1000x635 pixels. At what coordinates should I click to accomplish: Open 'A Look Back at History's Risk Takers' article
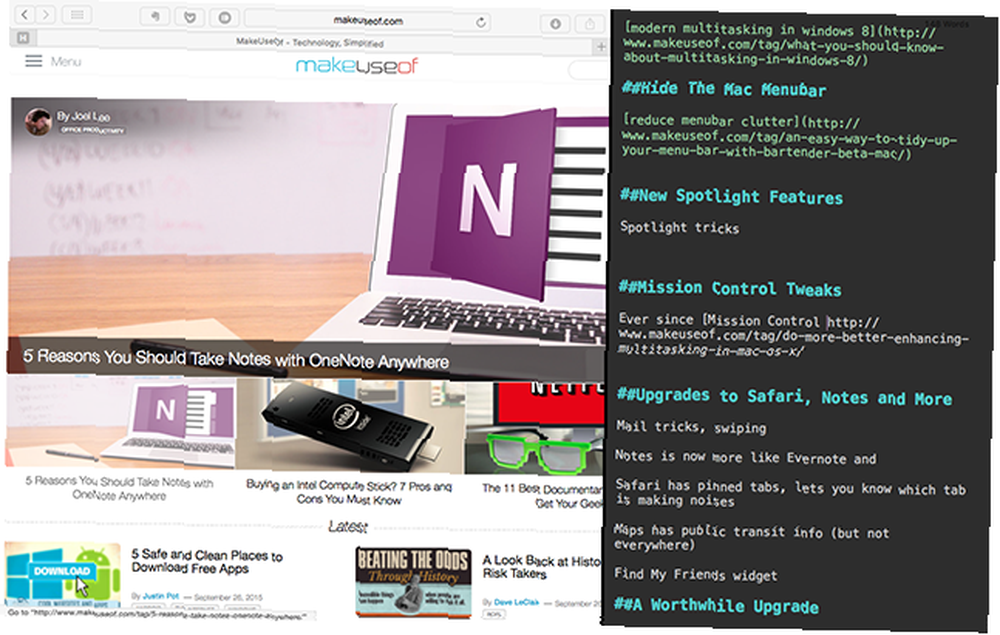(541, 567)
